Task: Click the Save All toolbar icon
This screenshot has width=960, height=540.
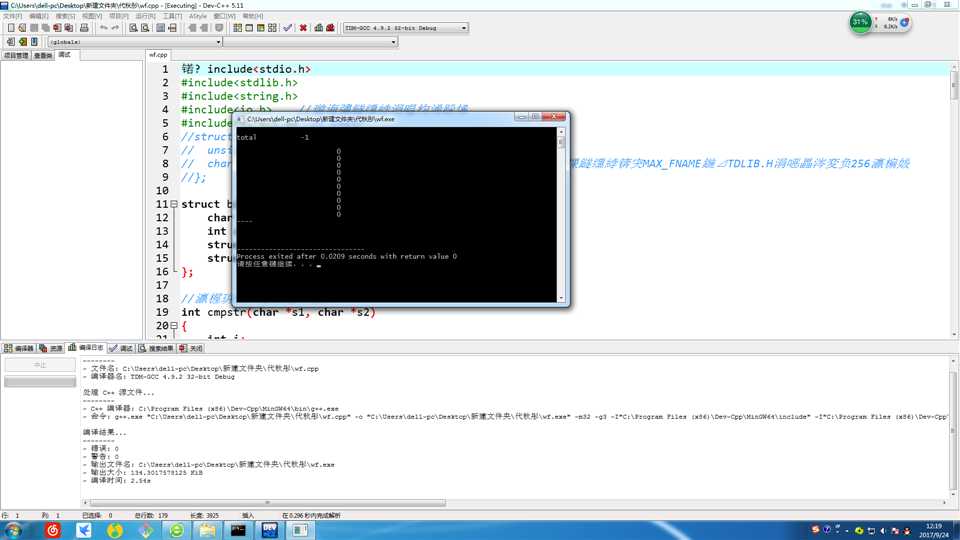Action: (45, 28)
